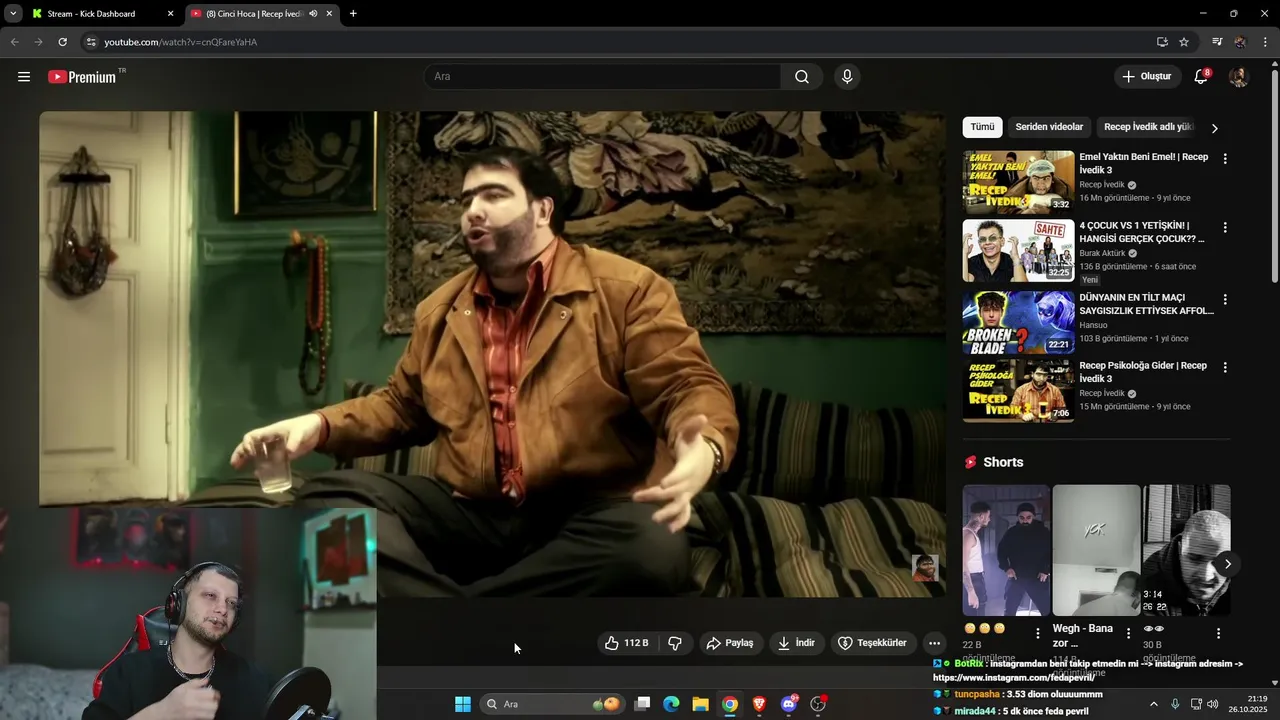Go back in browser history
Screen dimensions: 1280x720
[x=14, y=42]
